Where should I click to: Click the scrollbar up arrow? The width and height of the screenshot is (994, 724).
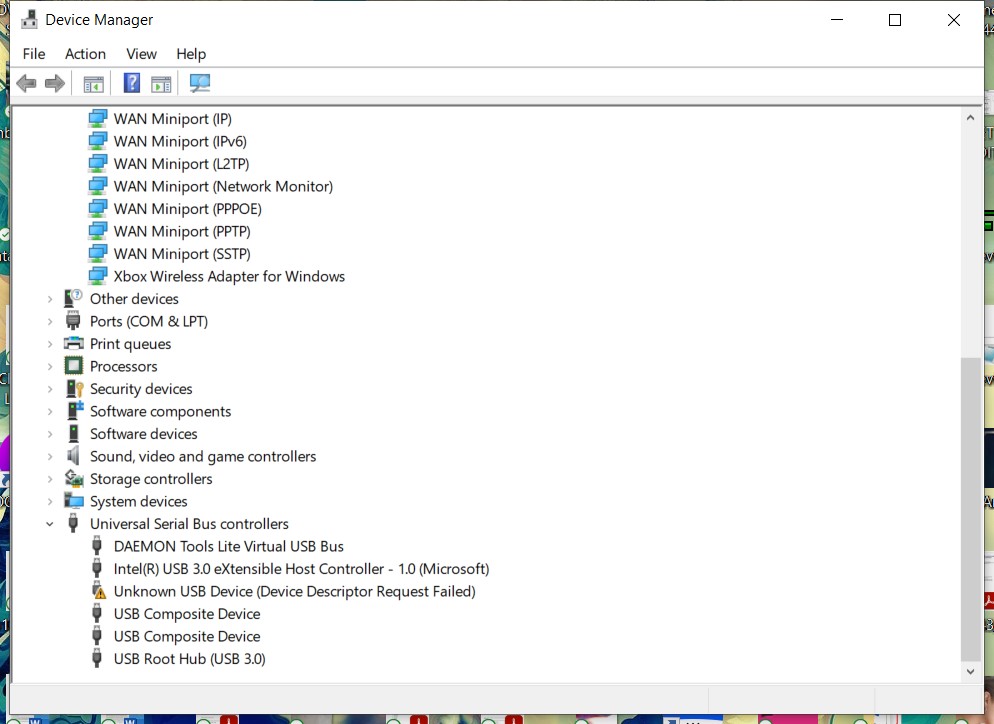970,118
